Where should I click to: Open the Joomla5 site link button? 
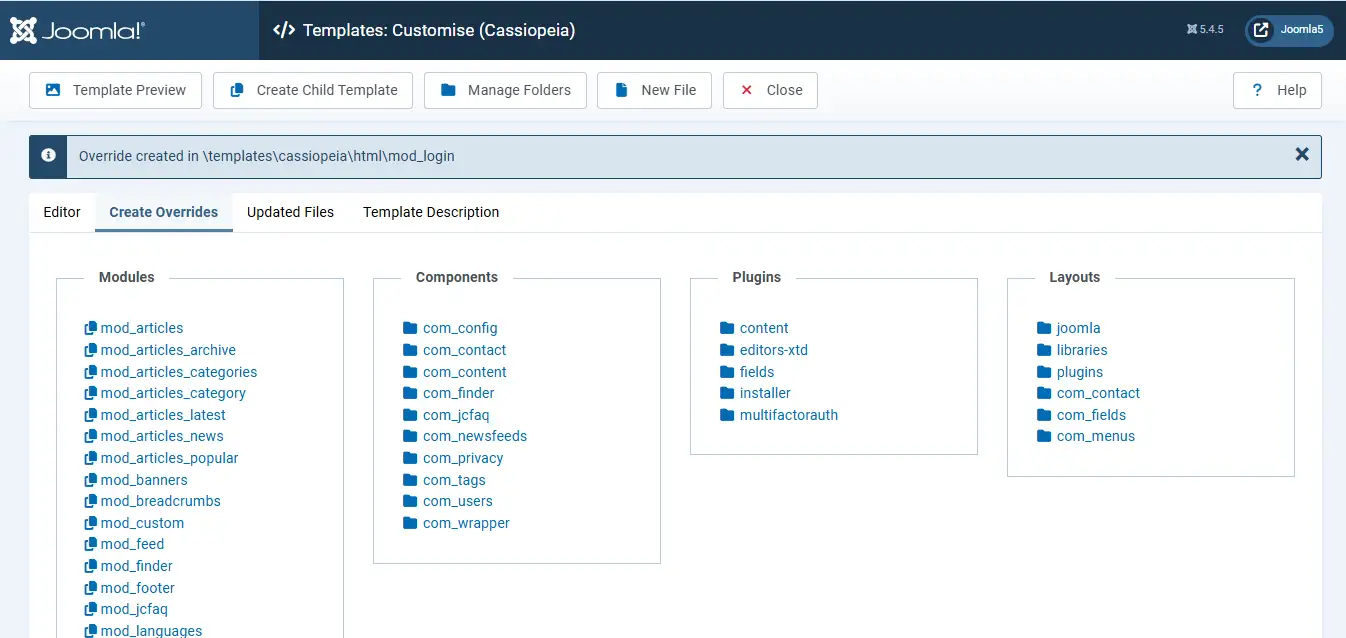point(1289,30)
